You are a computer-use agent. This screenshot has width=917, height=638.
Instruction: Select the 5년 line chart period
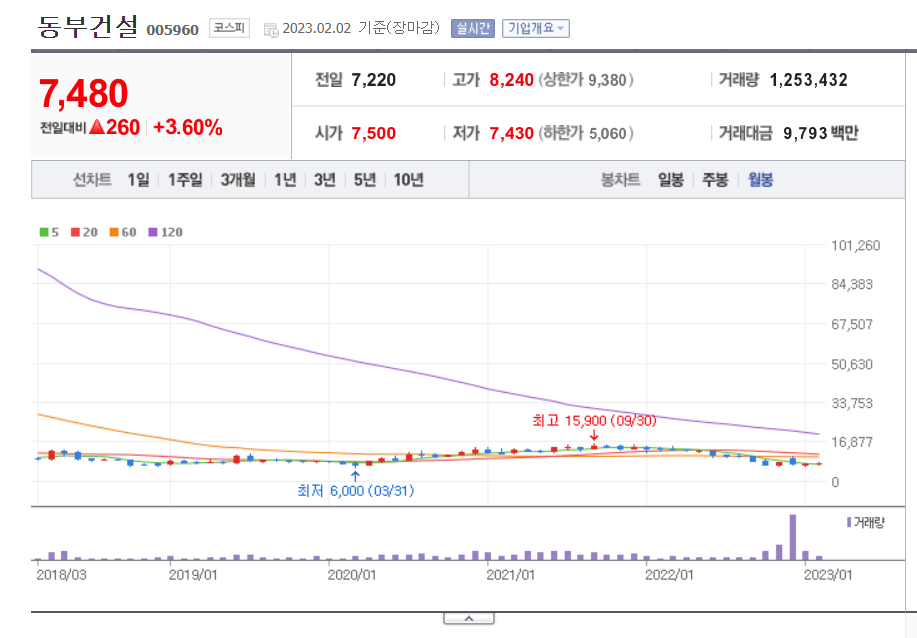365,180
